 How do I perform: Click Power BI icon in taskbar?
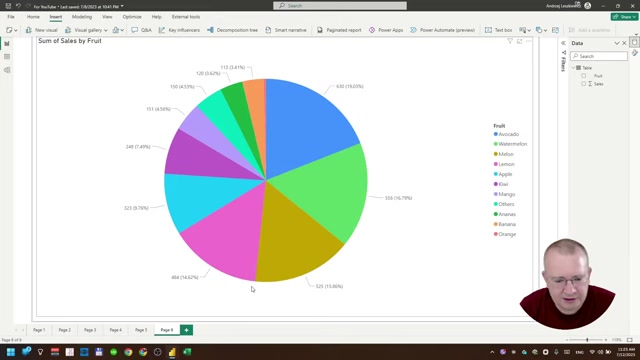[172, 352]
